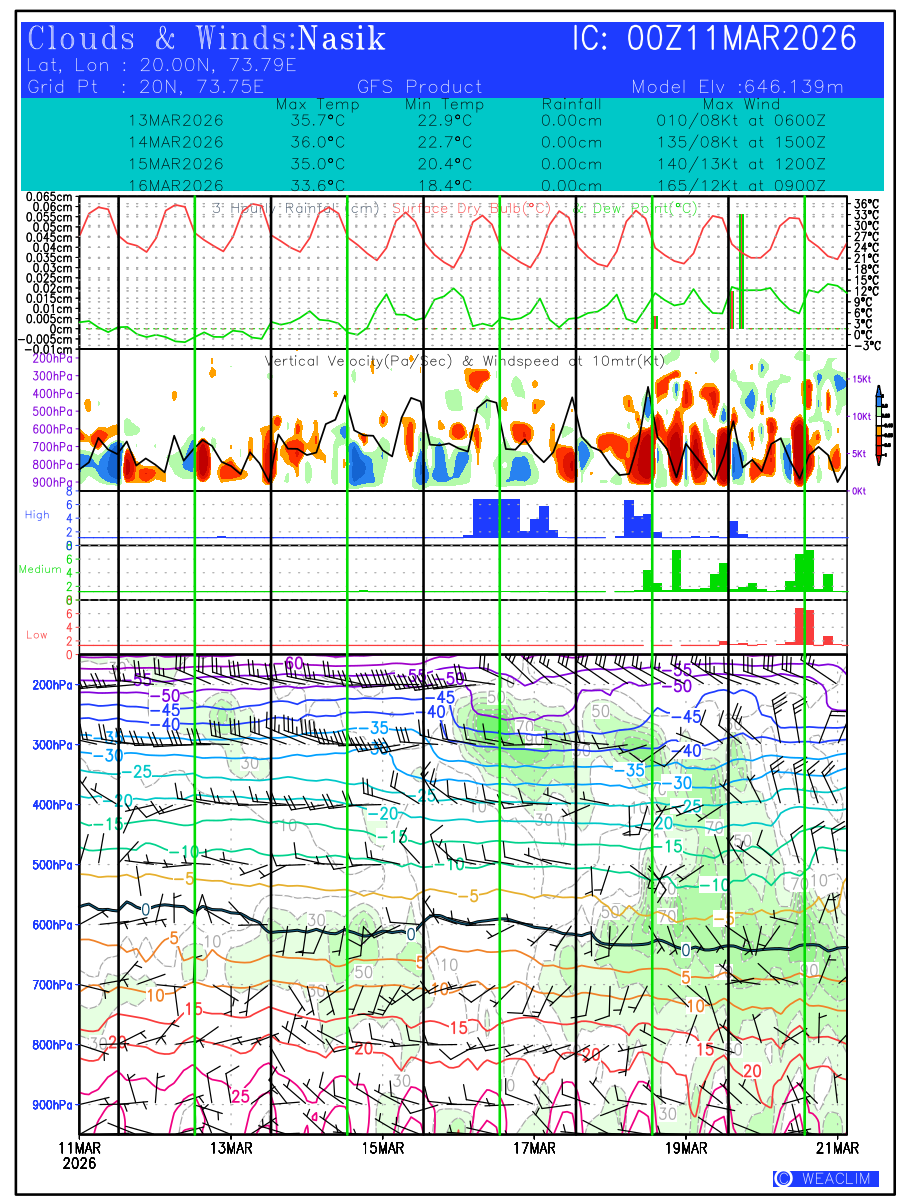Click the Nasik location name in the title
This screenshot has width=900, height=1200.
pyautogui.click(x=342, y=39)
